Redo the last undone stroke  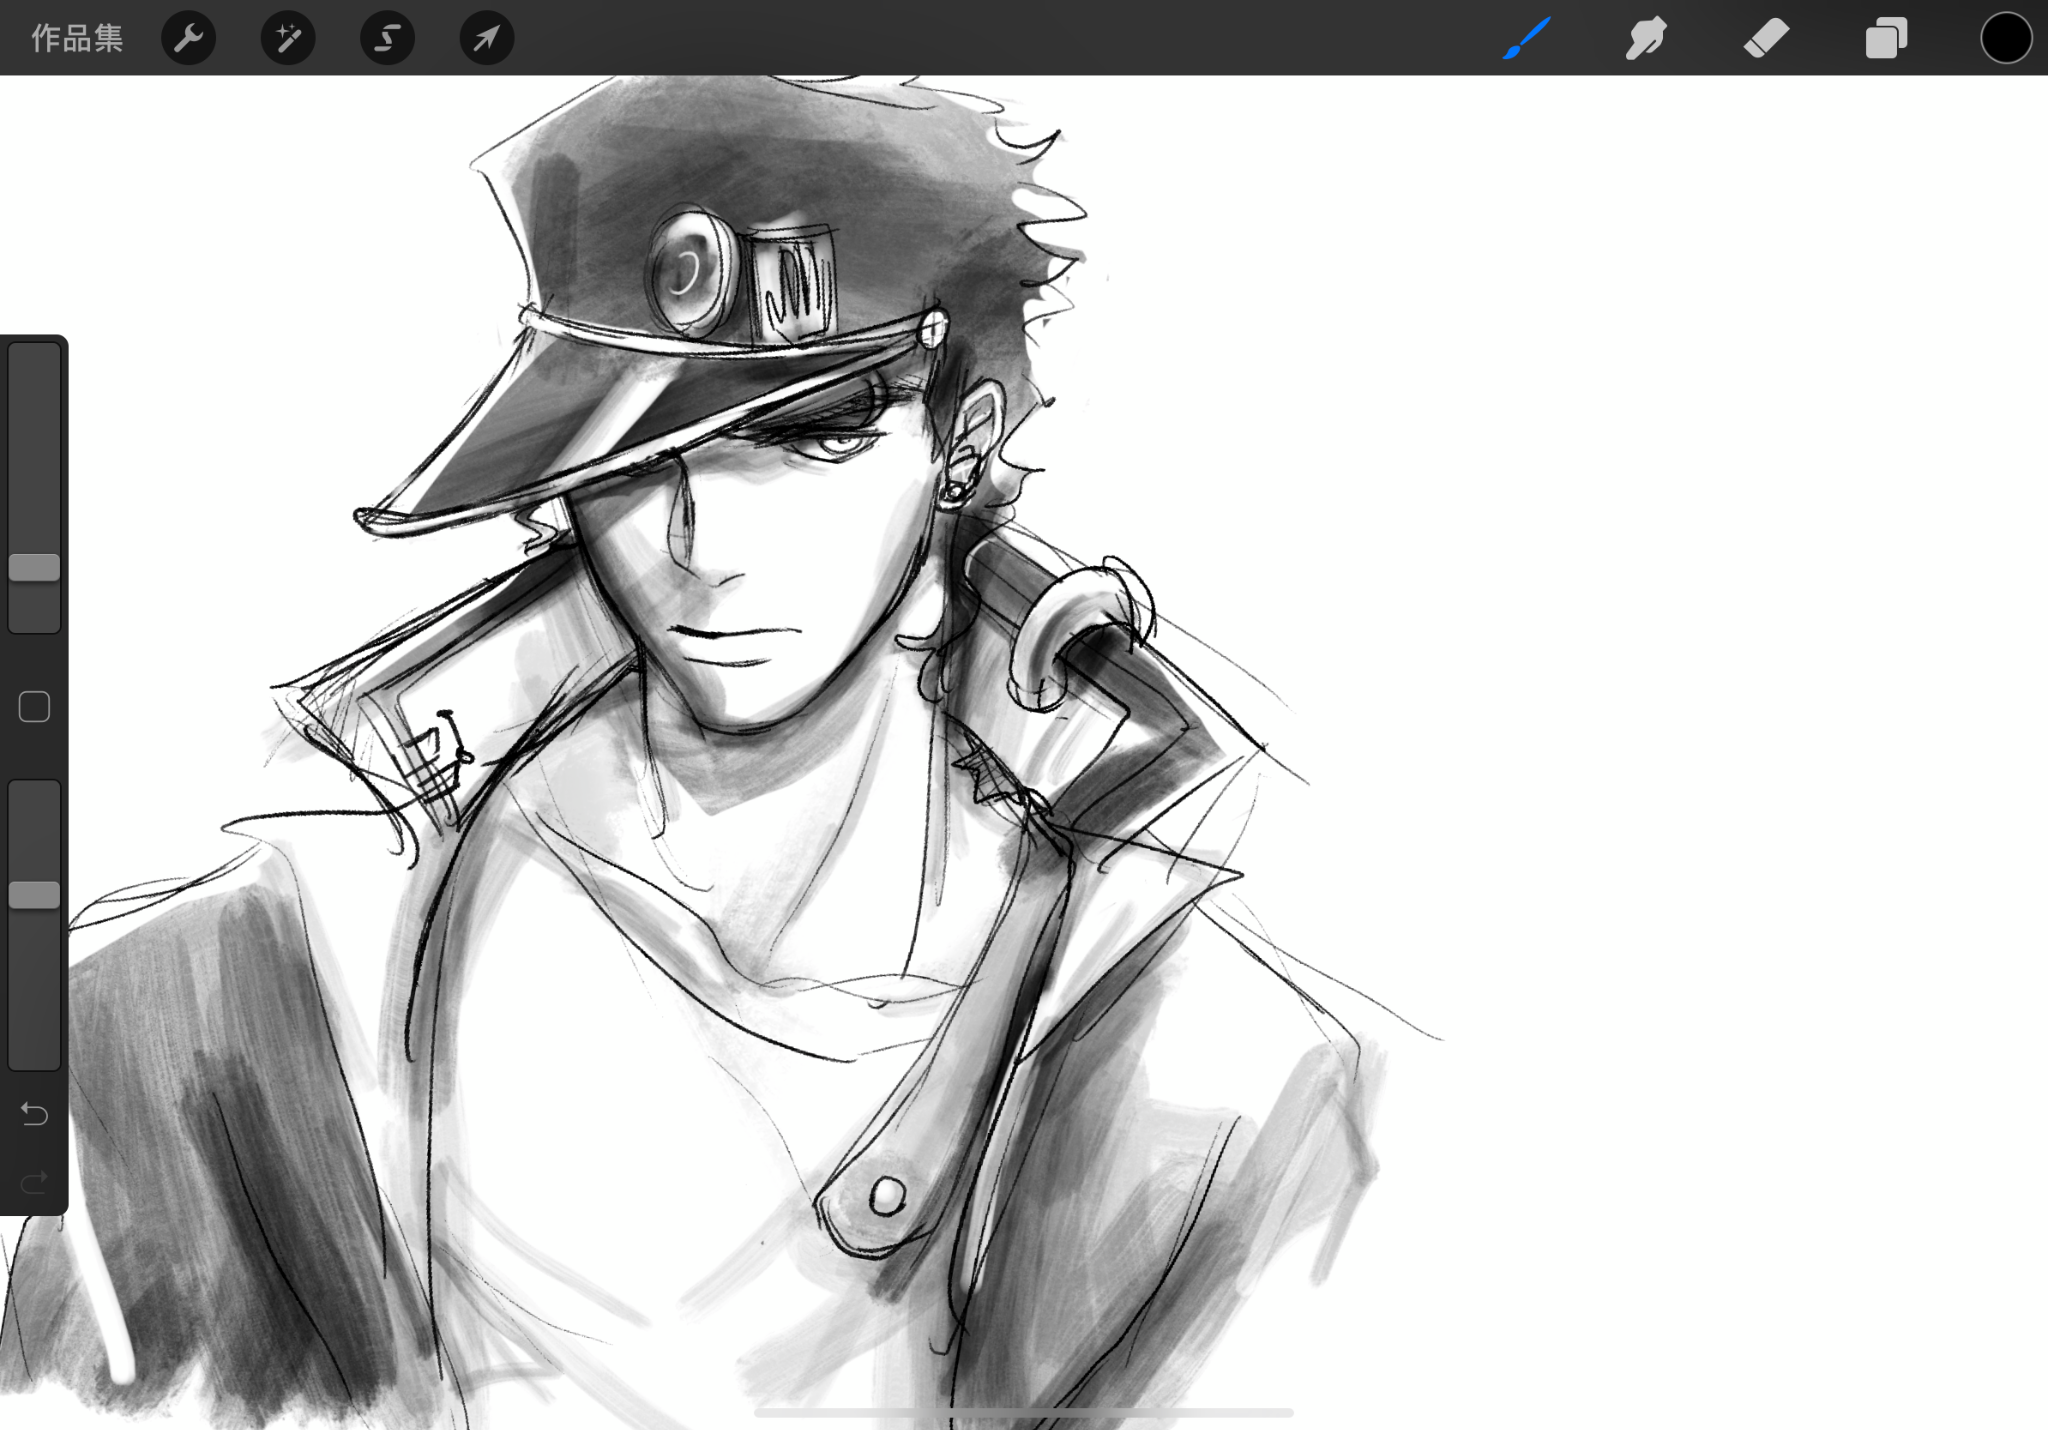tap(34, 1184)
